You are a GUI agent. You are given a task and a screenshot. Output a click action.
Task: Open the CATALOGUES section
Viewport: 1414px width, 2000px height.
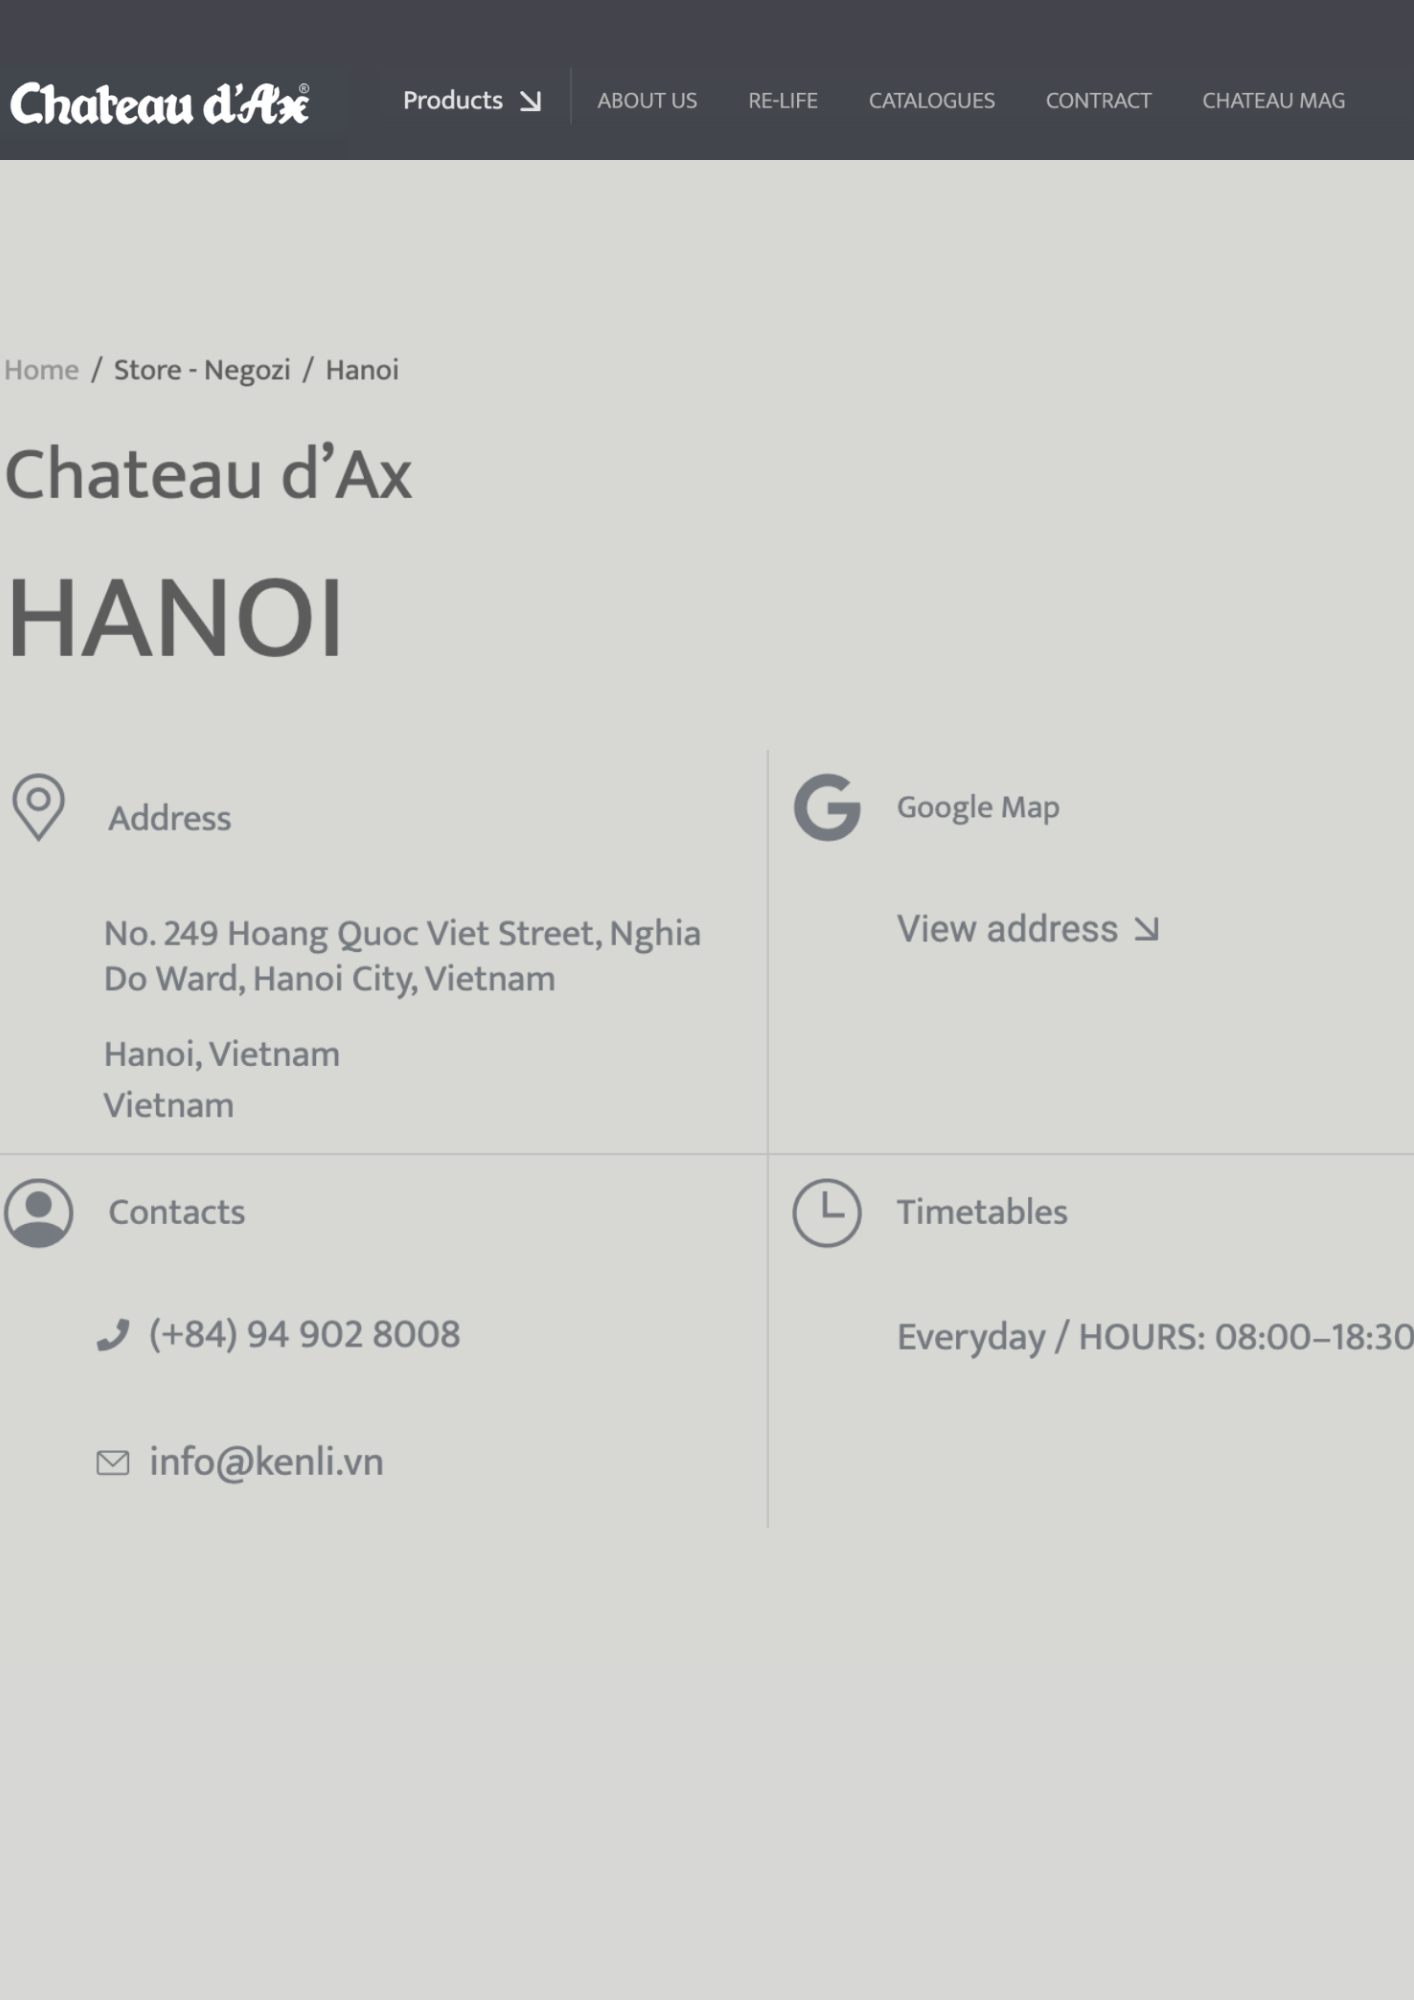pos(931,101)
